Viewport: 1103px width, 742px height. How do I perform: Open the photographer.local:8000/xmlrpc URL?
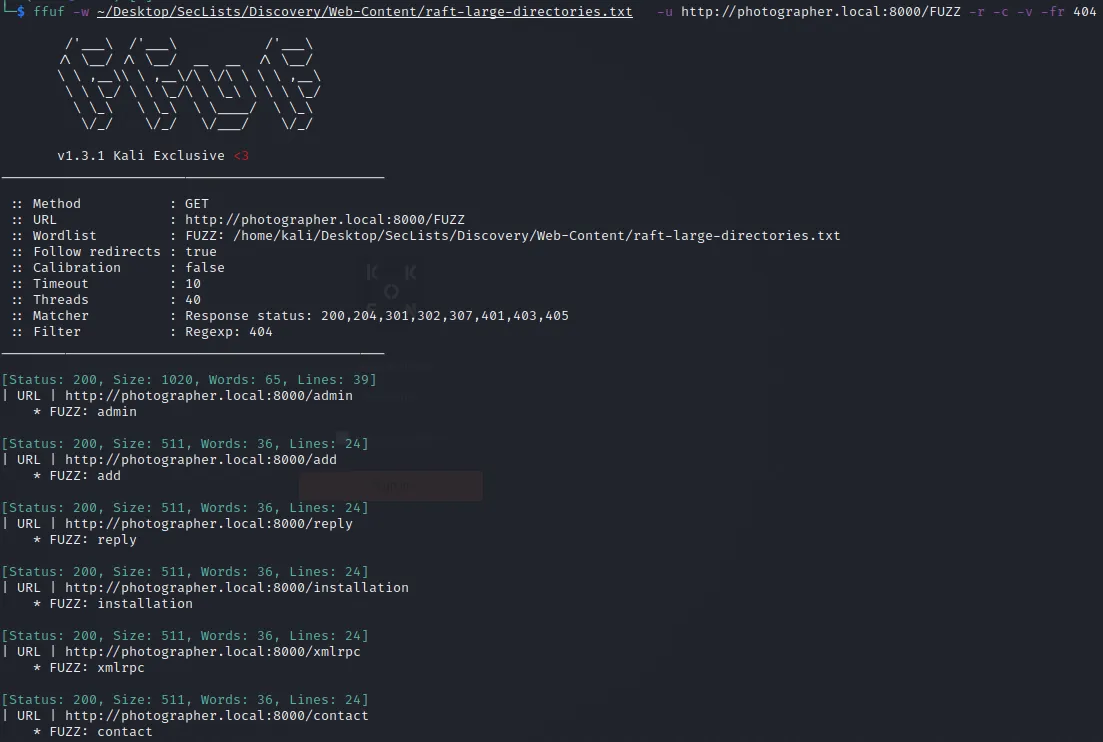[212, 652]
